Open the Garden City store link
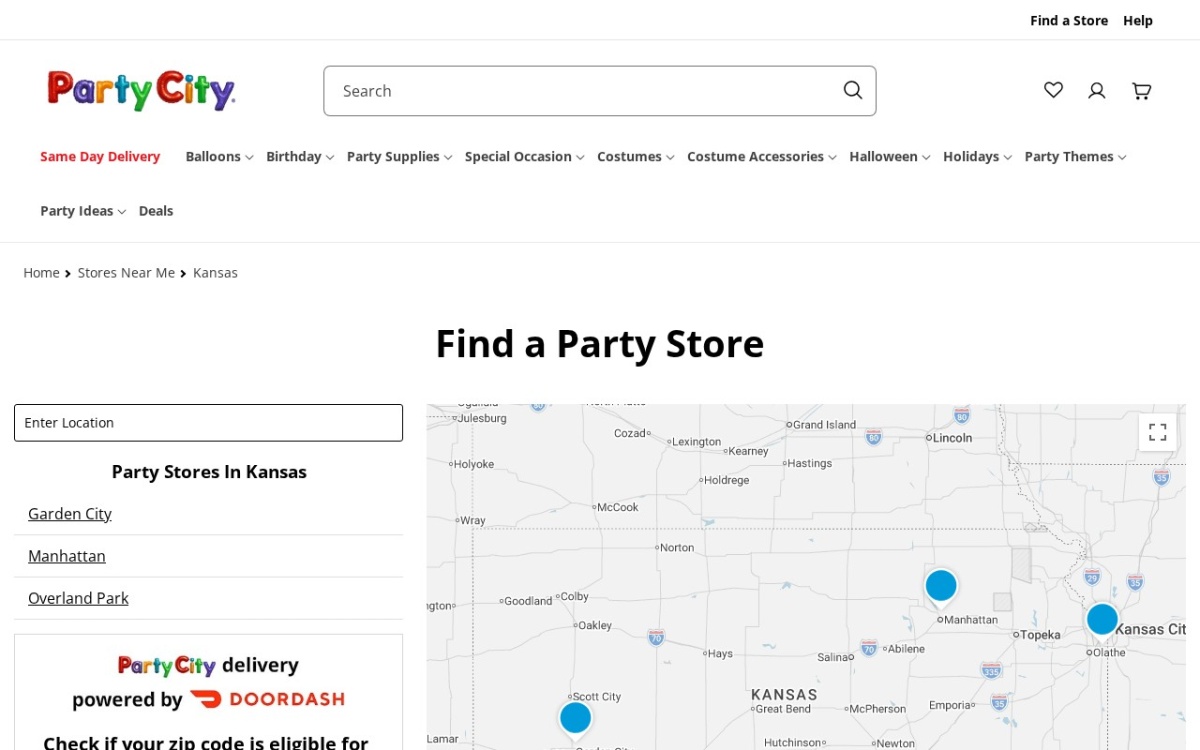The image size is (1200, 750). pyautogui.click(x=70, y=514)
